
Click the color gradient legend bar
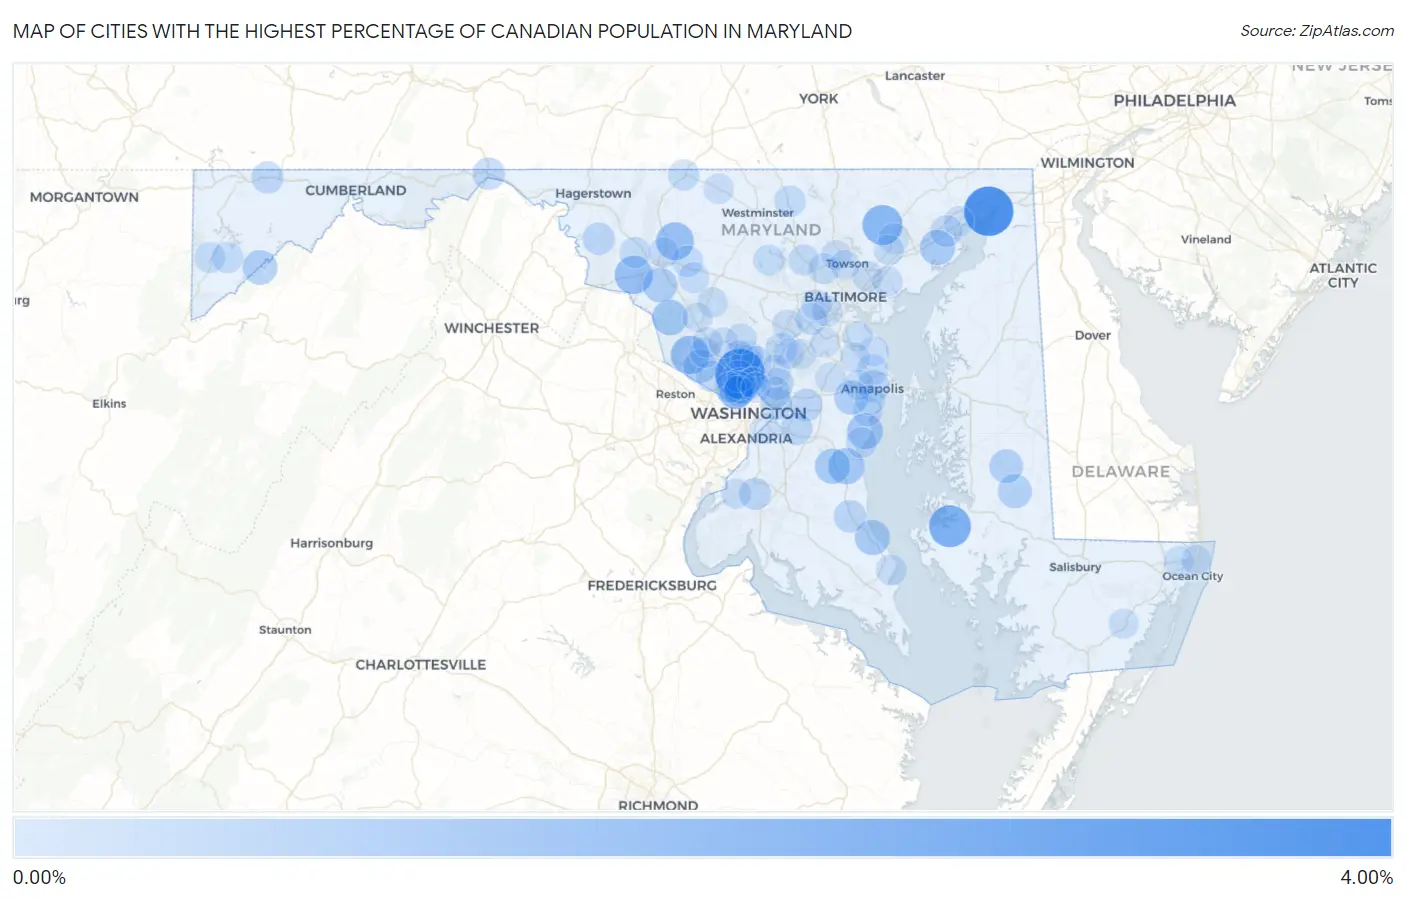click(x=702, y=838)
